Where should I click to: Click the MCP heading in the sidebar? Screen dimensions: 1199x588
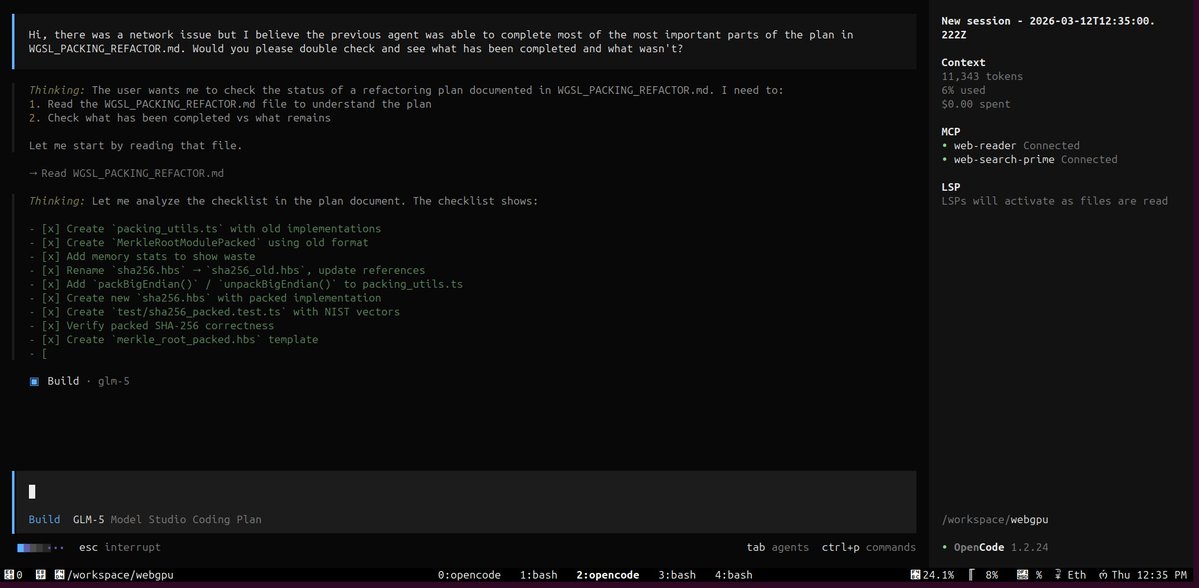950,132
